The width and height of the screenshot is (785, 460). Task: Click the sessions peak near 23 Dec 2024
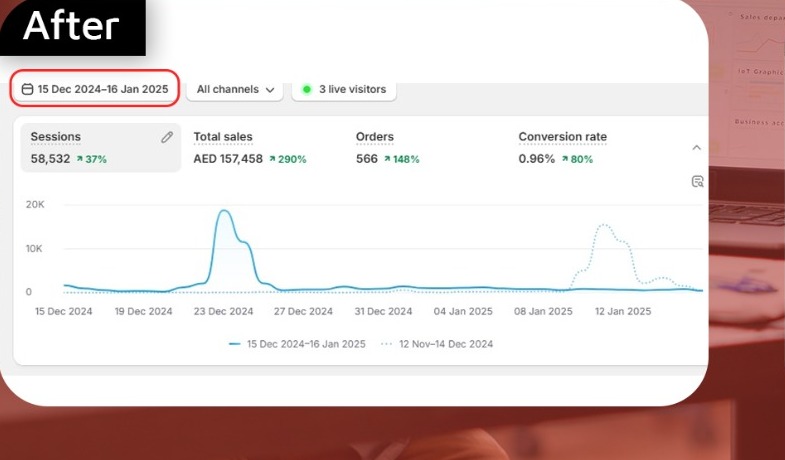[225, 211]
